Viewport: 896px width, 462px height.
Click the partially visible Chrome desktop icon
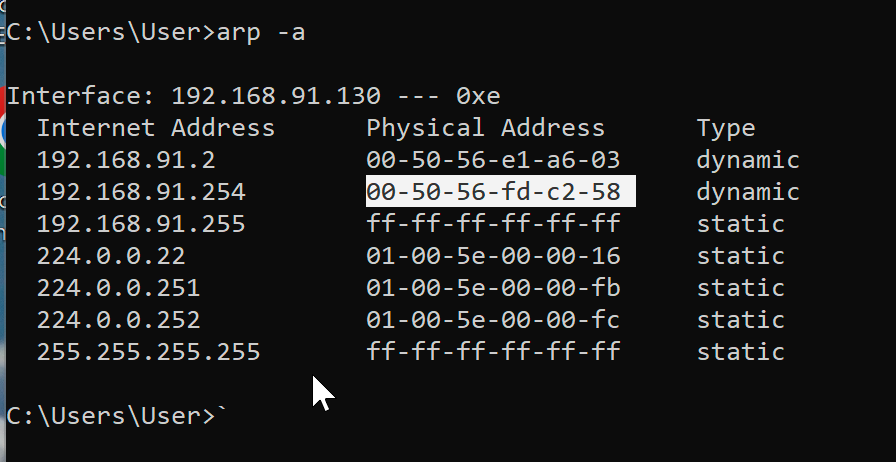[3, 130]
